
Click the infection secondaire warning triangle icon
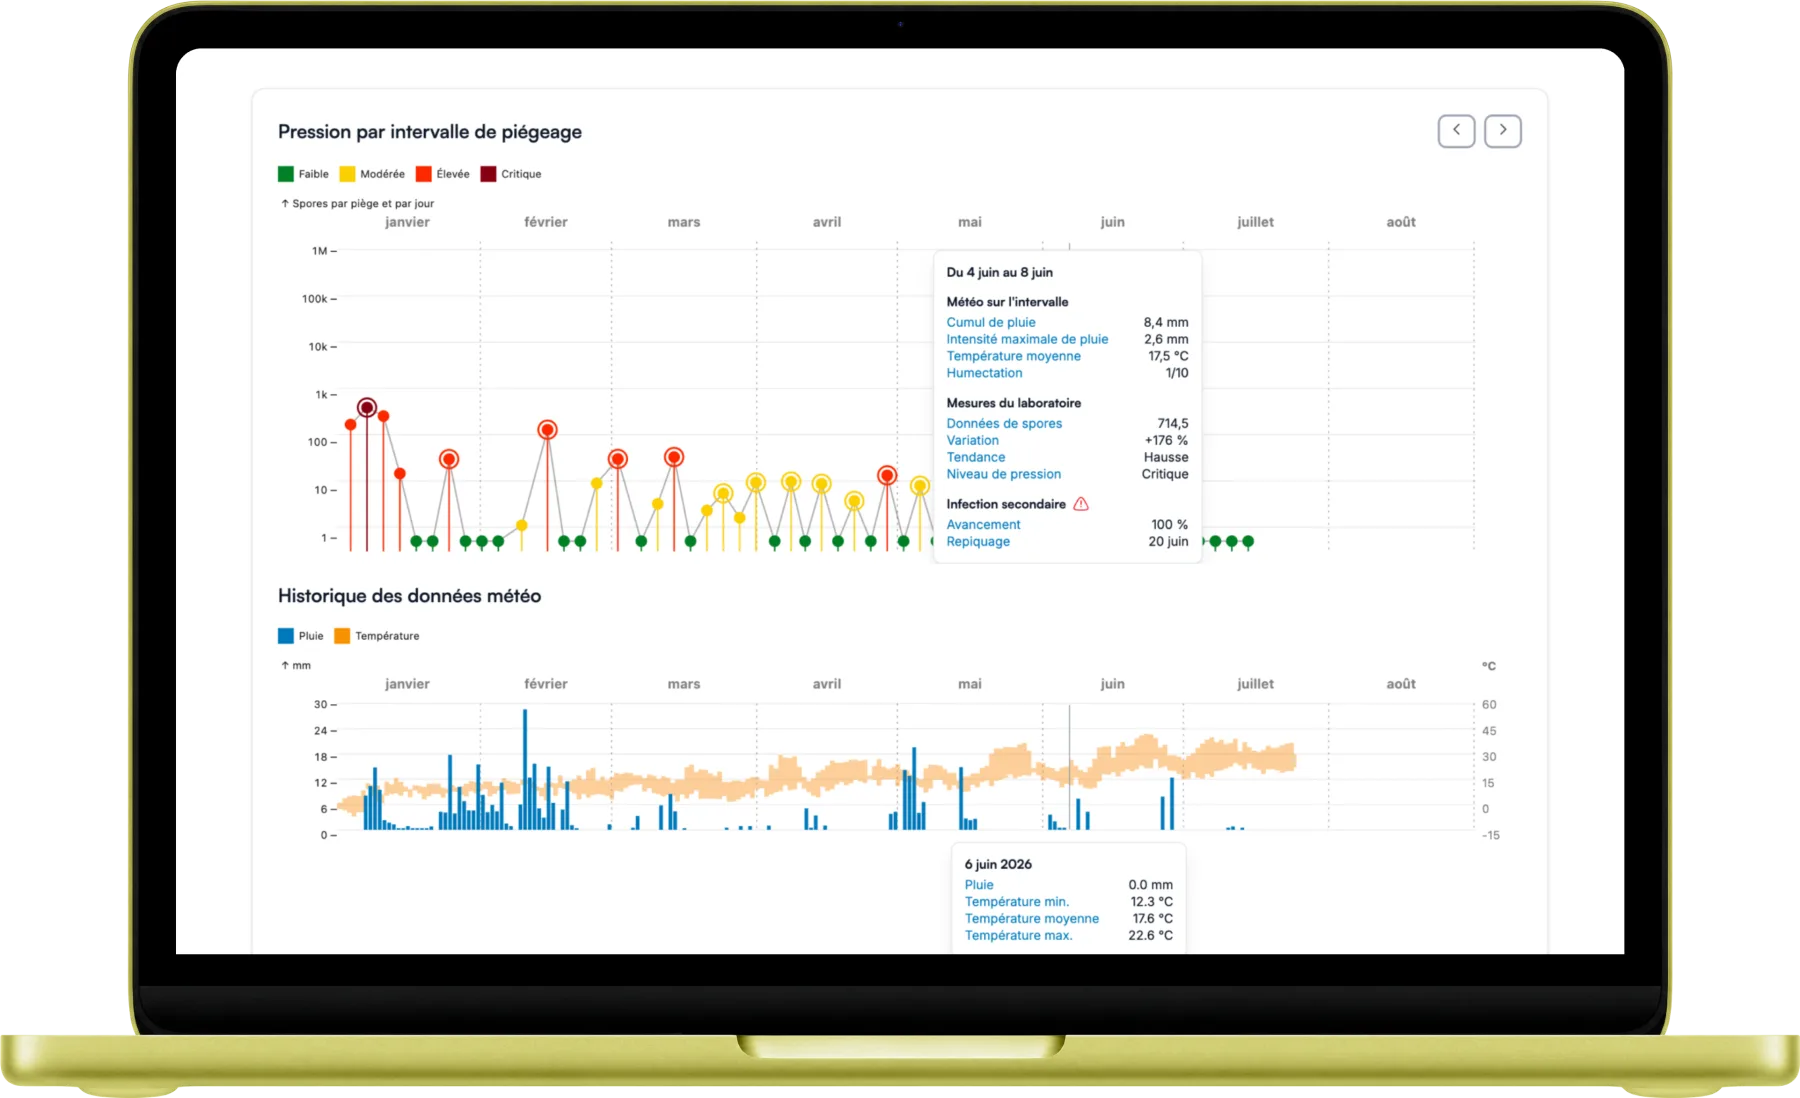click(x=1081, y=504)
